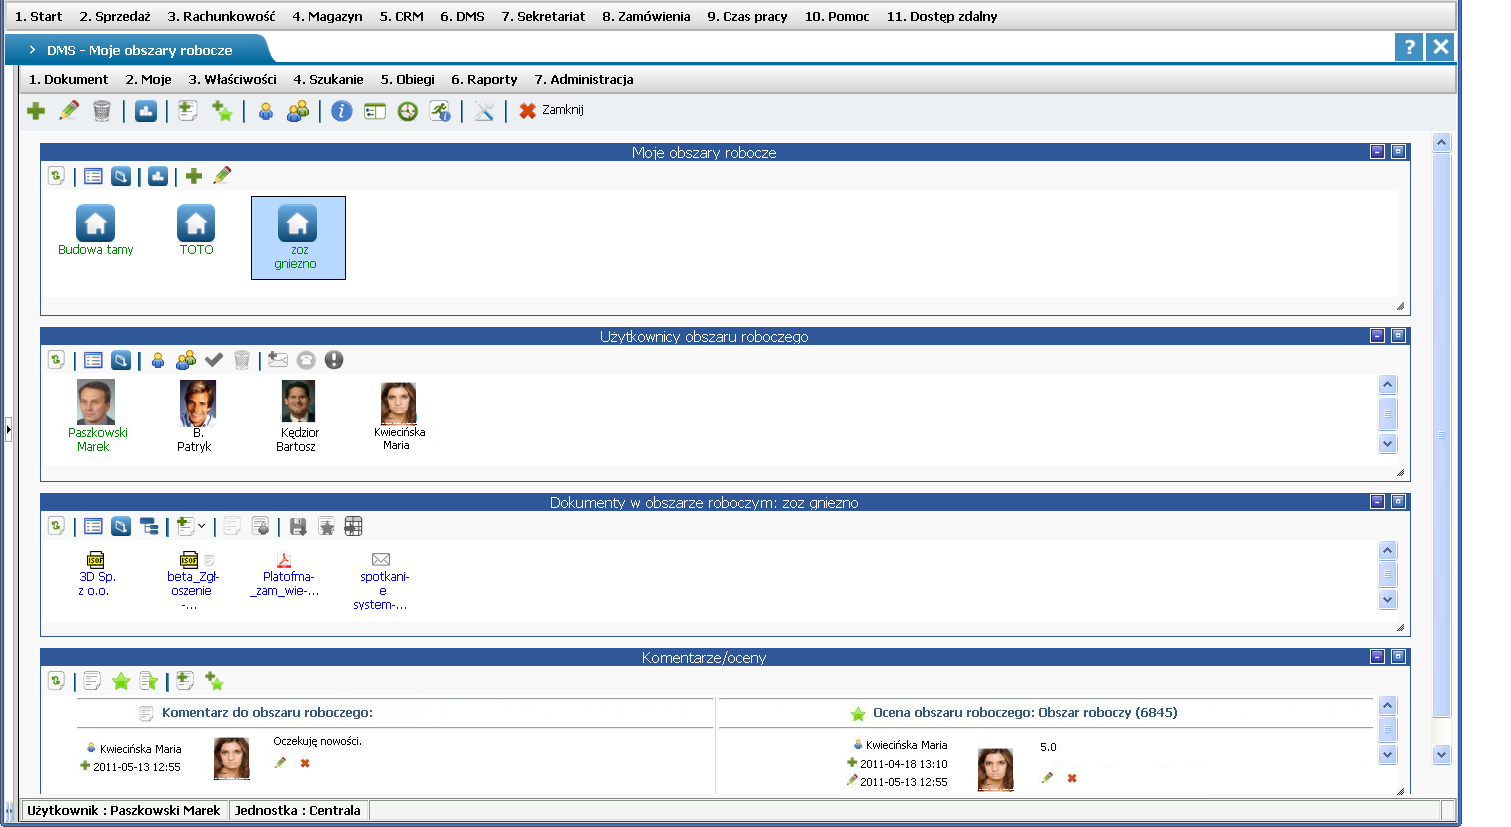This screenshot has height=827, width=1511.
Task: Open dropdown arrow next to add document icon
Action: (x=201, y=526)
